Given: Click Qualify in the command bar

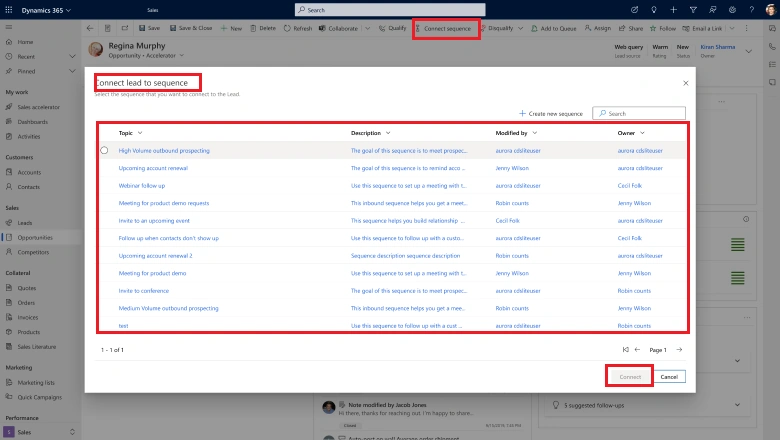Looking at the screenshot, I should click(392, 28).
